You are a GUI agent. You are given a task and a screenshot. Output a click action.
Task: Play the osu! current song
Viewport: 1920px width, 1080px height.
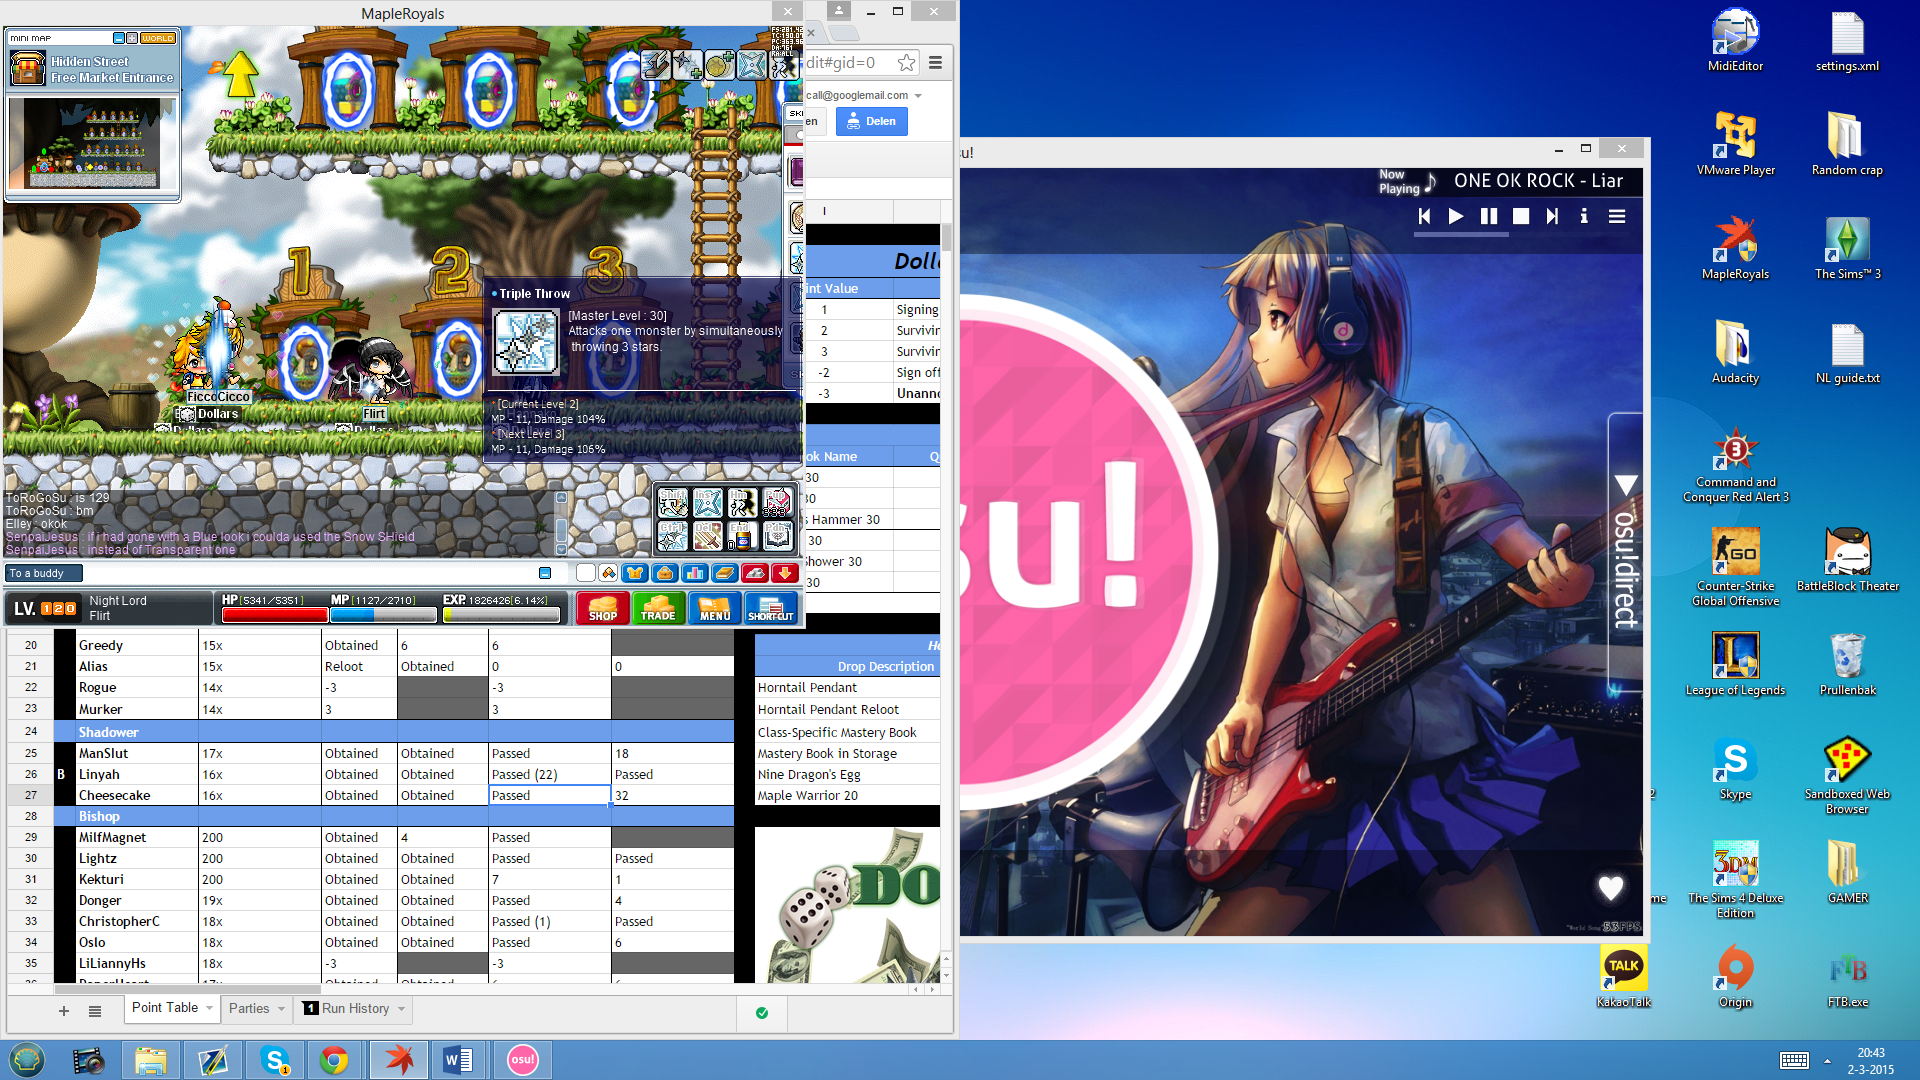pyautogui.click(x=1456, y=216)
